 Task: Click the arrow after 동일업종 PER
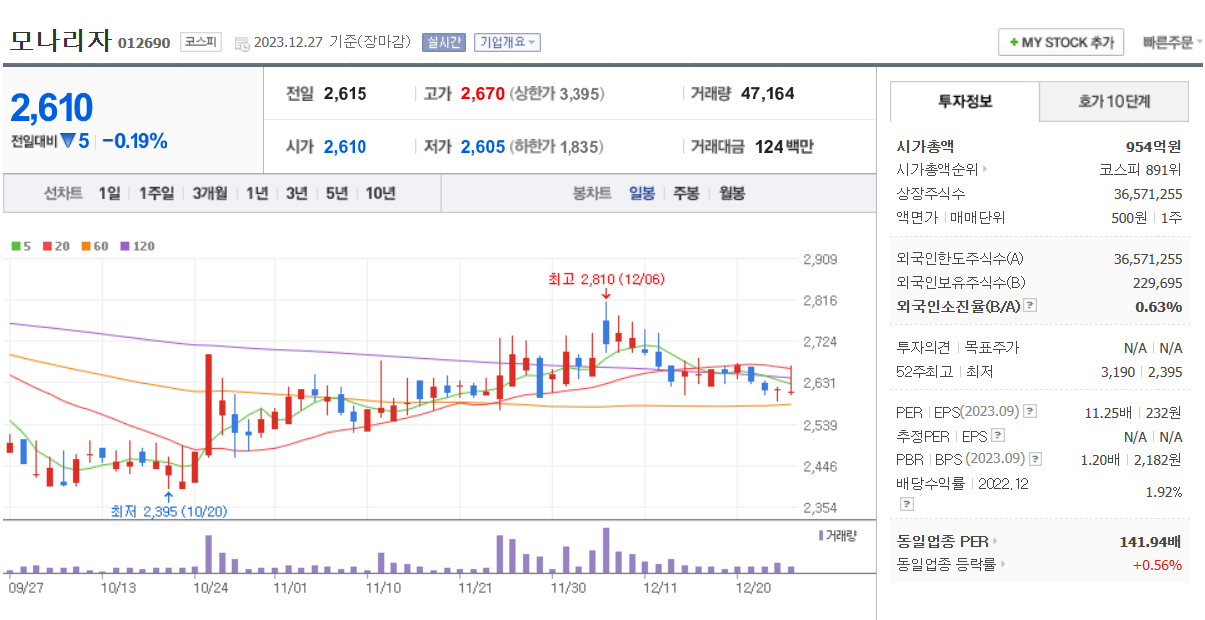[995, 542]
